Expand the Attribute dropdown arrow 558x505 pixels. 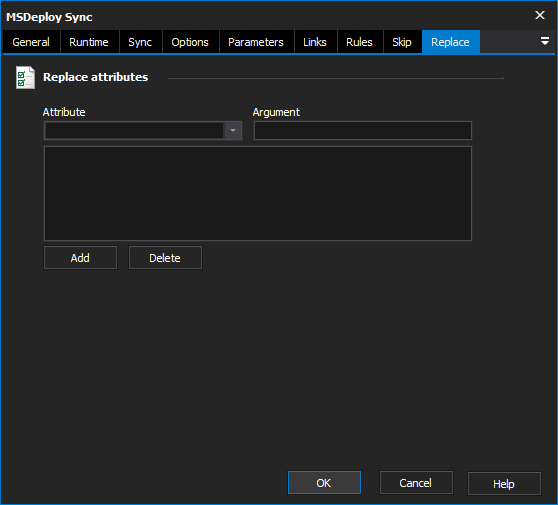click(233, 131)
